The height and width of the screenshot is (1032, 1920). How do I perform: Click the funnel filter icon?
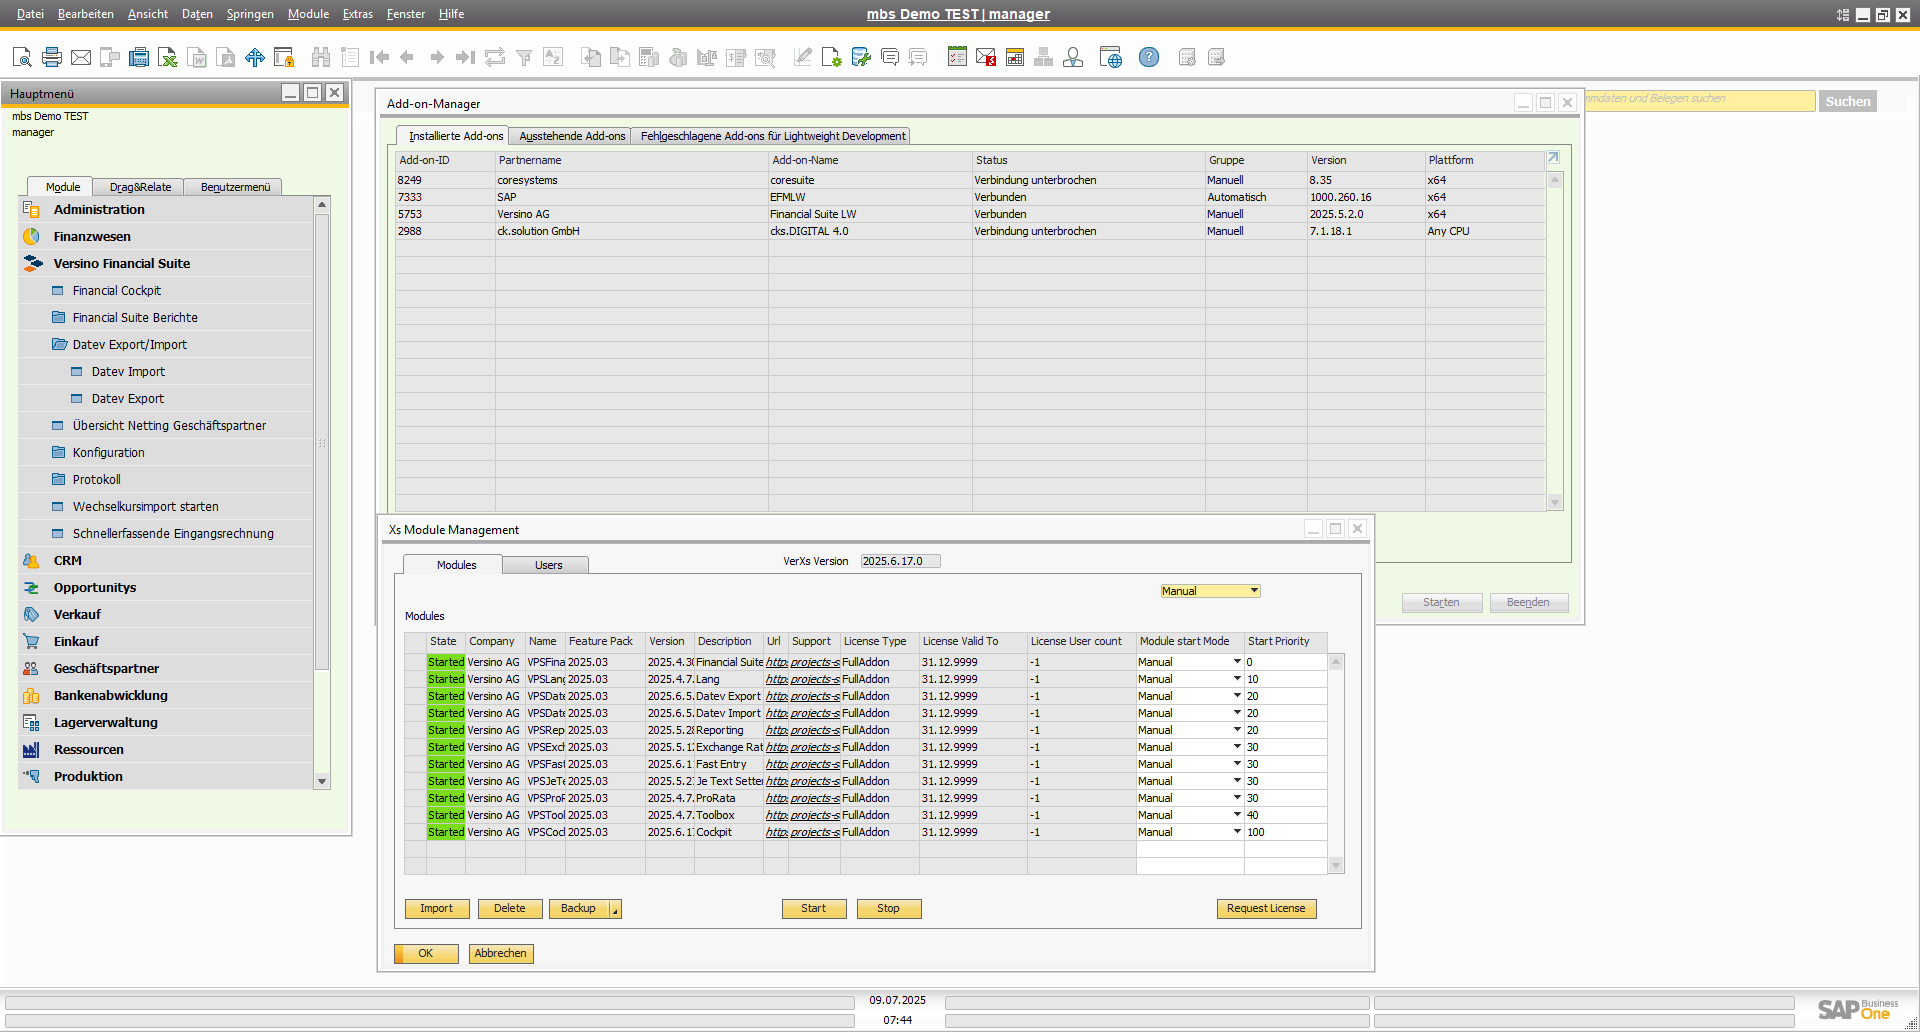point(524,57)
